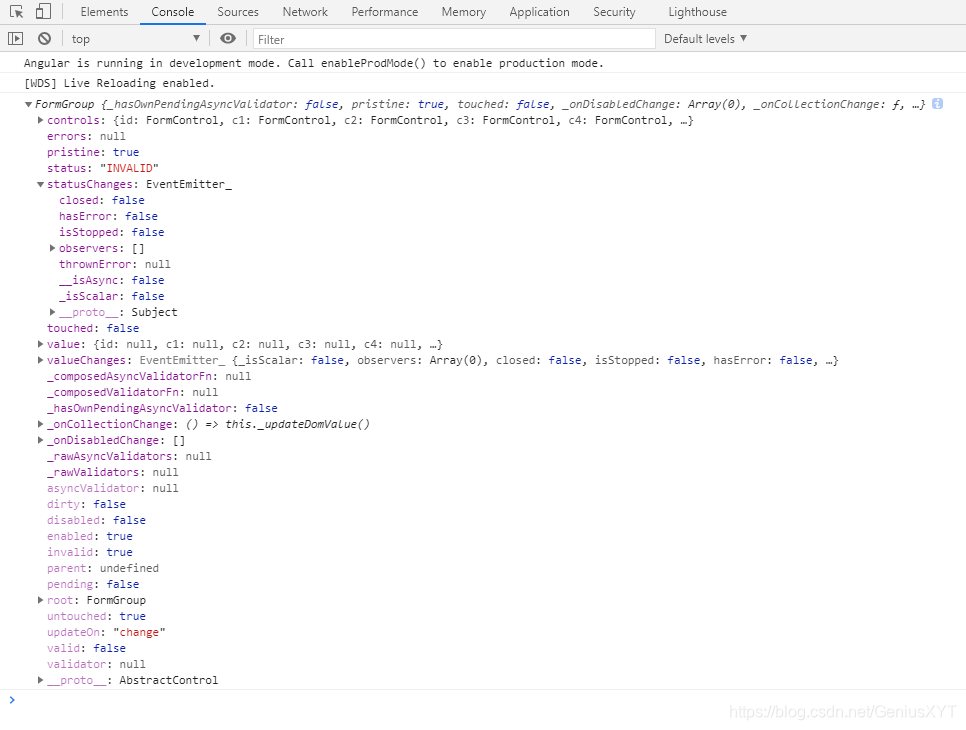The width and height of the screenshot is (966, 730).
Task: Click the _hasOwnPendingAsyncValidator: false row
Action: (162, 408)
